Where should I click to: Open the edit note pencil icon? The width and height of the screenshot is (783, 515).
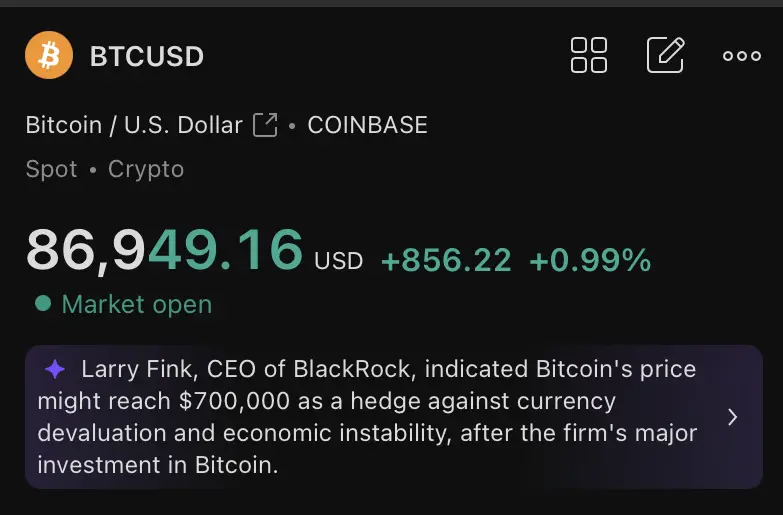[666, 55]
